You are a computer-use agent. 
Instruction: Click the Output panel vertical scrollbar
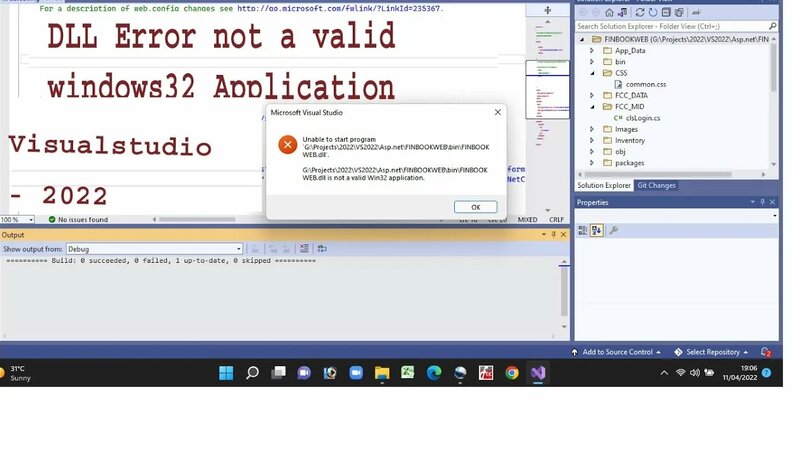564,294
